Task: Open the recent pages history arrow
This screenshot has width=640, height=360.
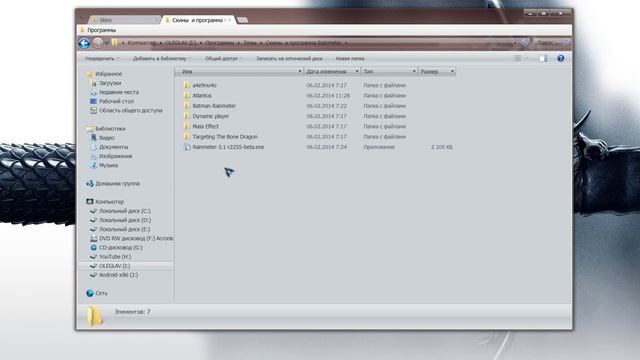Action: coord(107,43)
